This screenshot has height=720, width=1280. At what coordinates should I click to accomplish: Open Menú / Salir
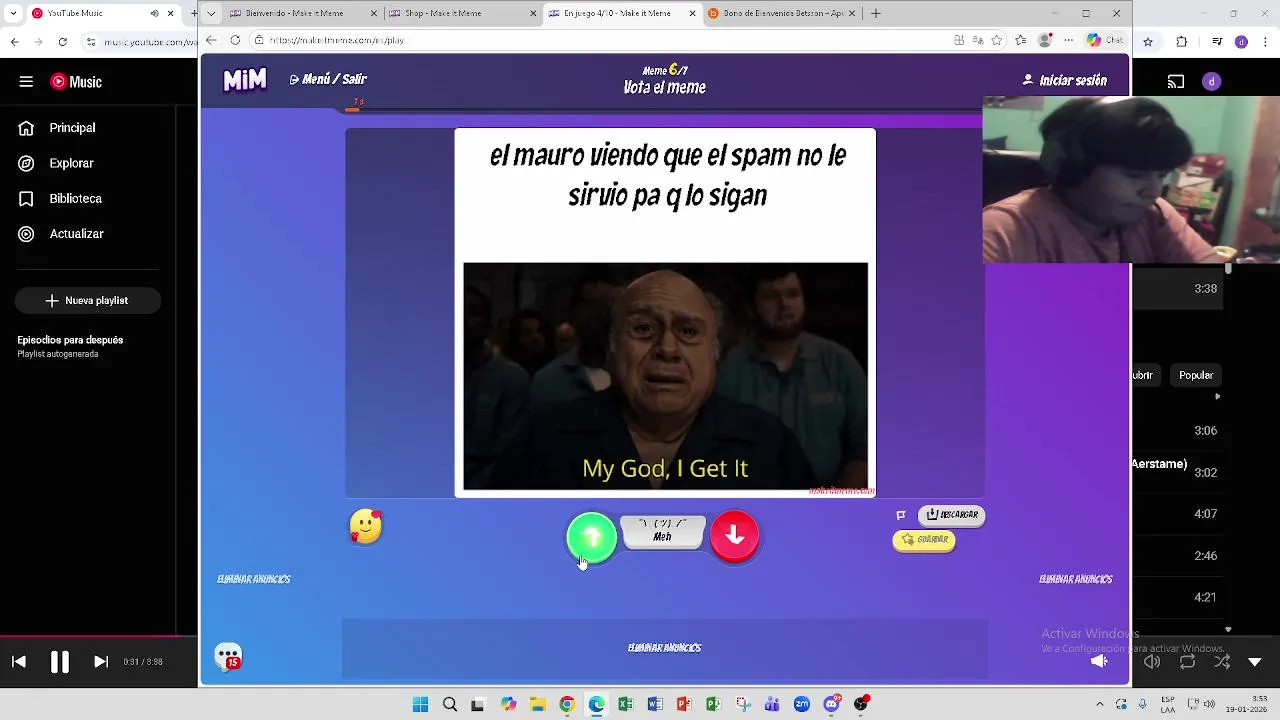point(328,79)
